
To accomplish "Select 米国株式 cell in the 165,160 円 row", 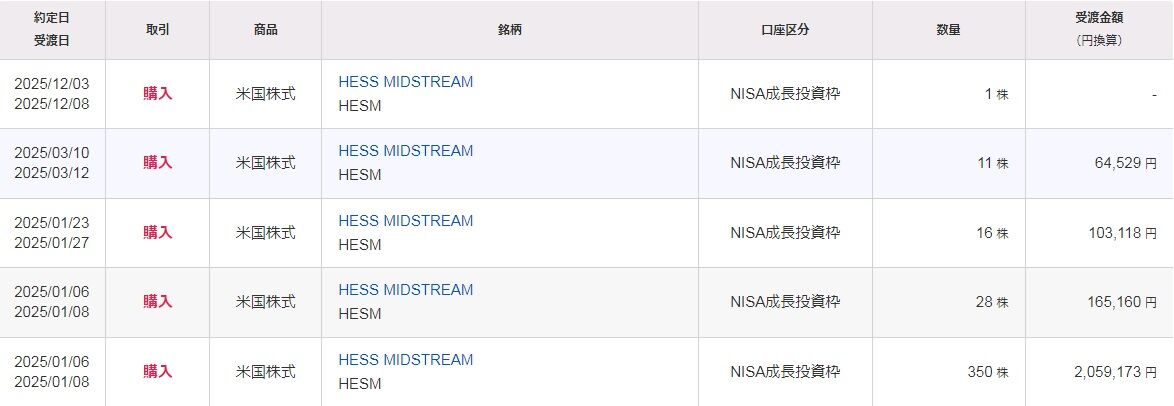I will (x=265, y=302).
